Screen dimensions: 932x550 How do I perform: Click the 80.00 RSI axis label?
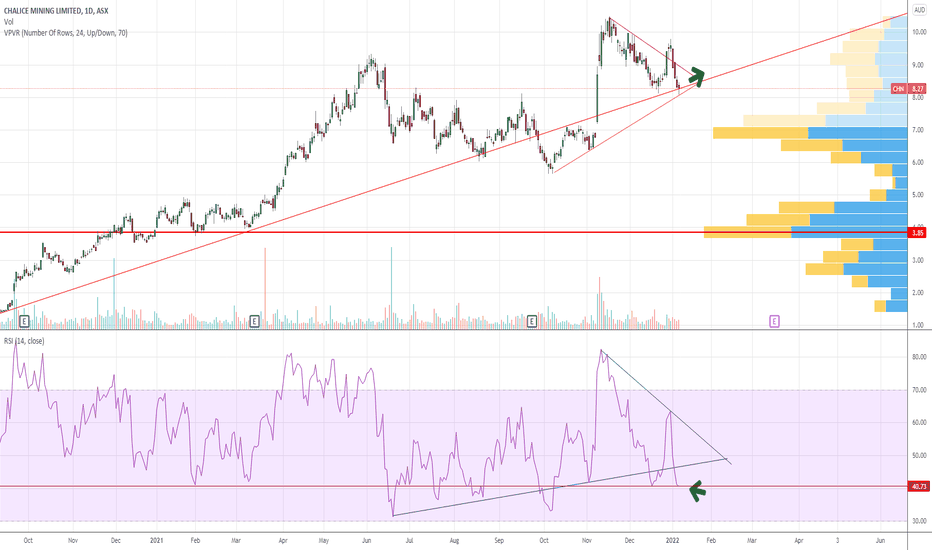(919, 357)
